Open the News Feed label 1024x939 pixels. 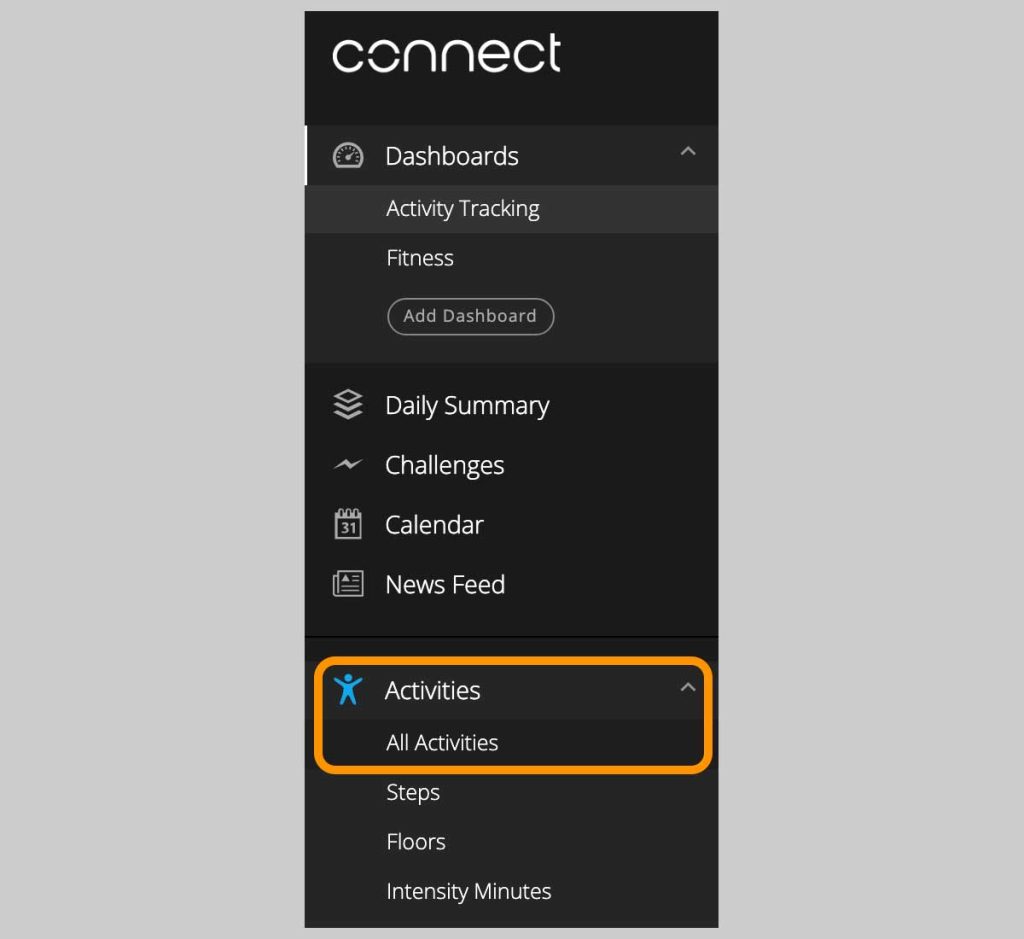pos(445,585)
